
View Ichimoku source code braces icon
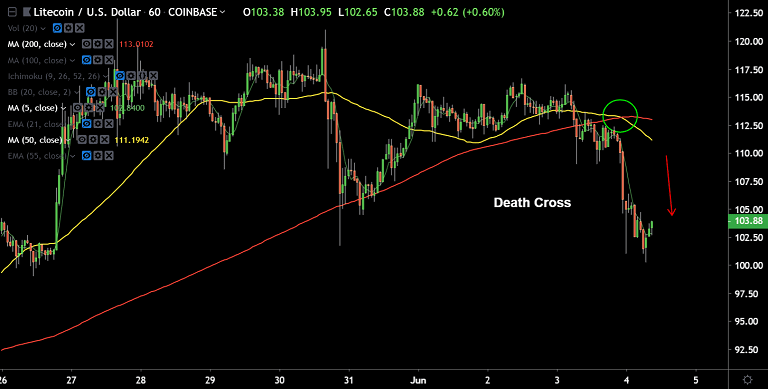[142, 76]
